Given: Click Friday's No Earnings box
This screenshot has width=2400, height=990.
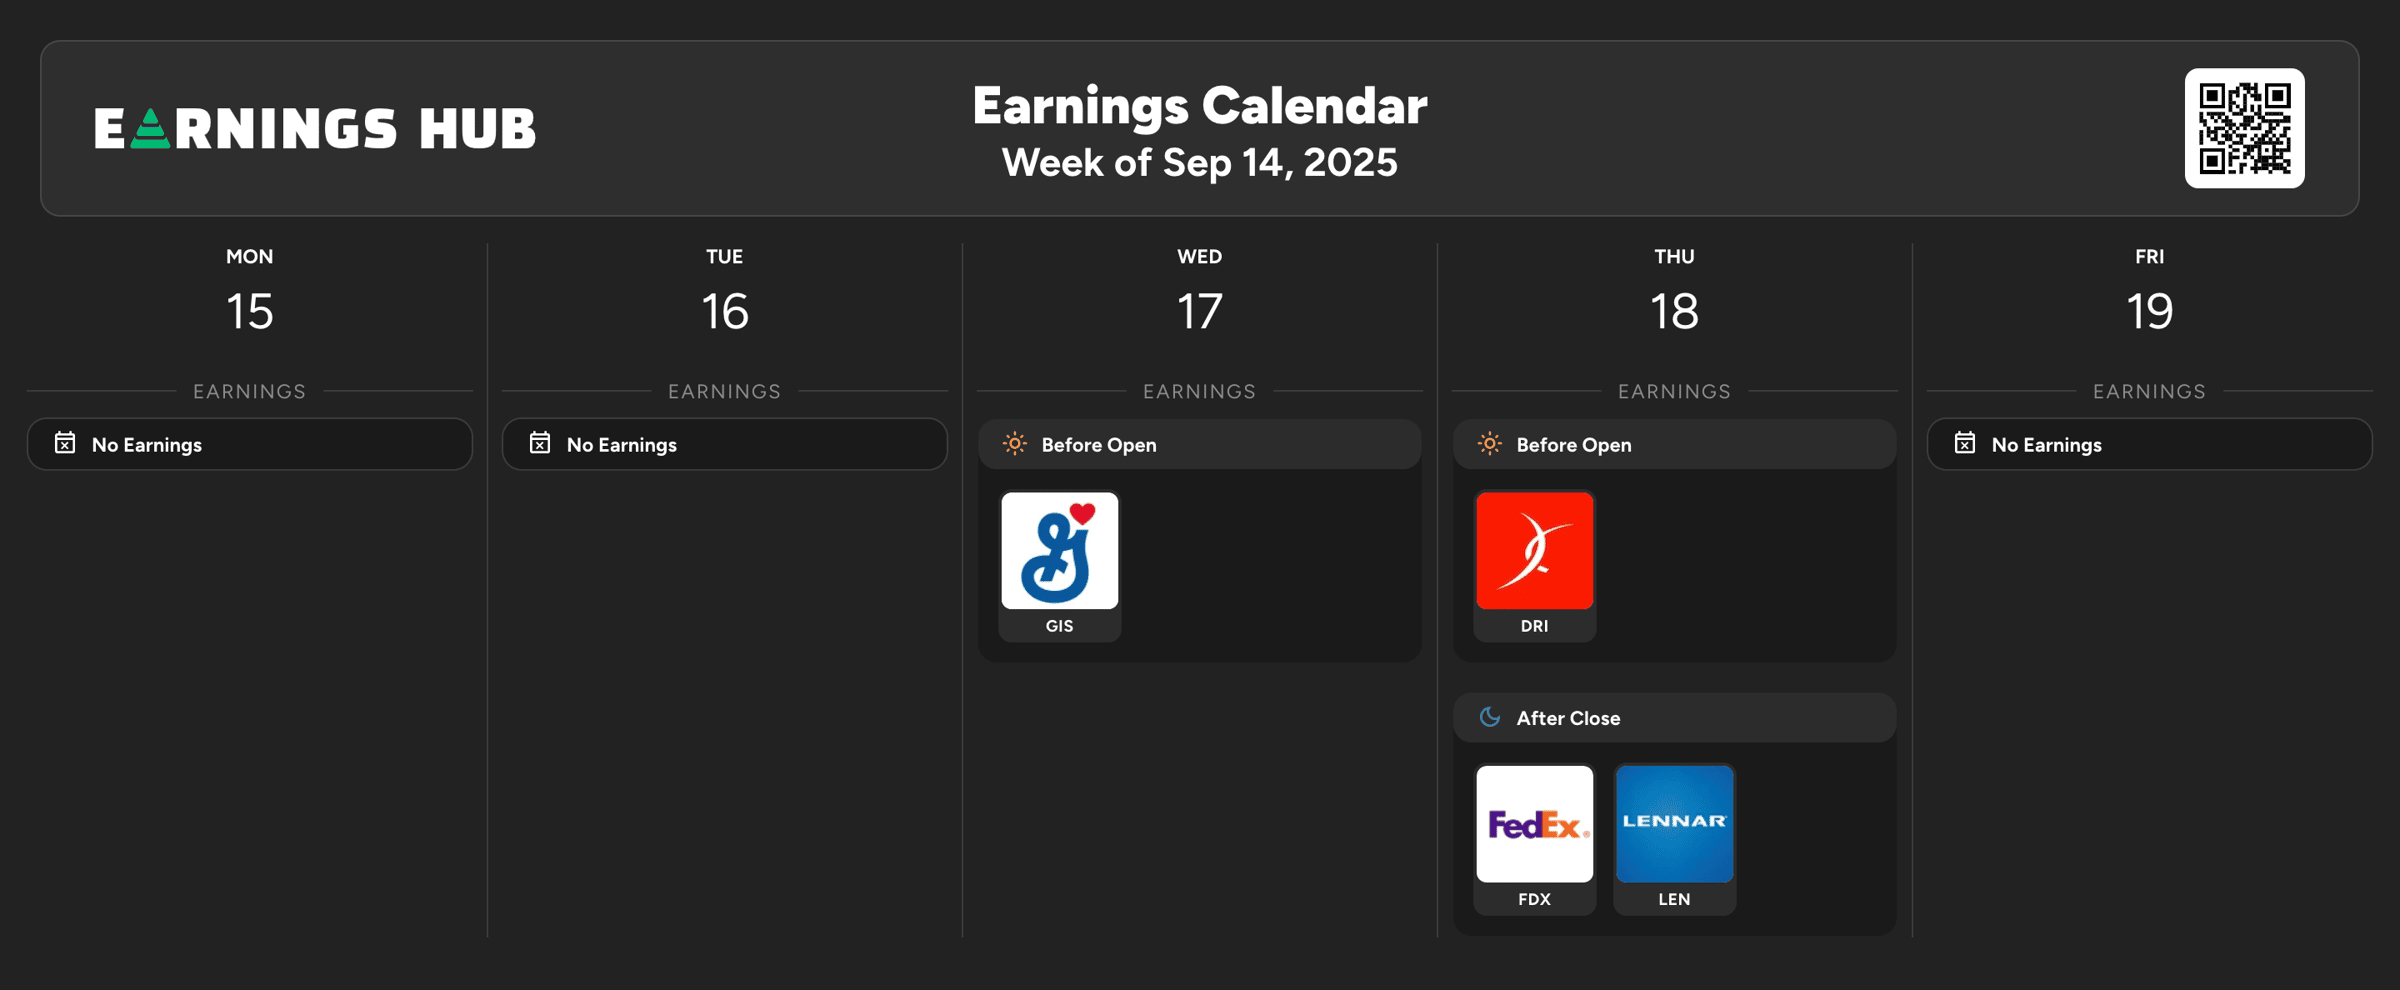Looking at the screenshot, I should click(2149, 444).
